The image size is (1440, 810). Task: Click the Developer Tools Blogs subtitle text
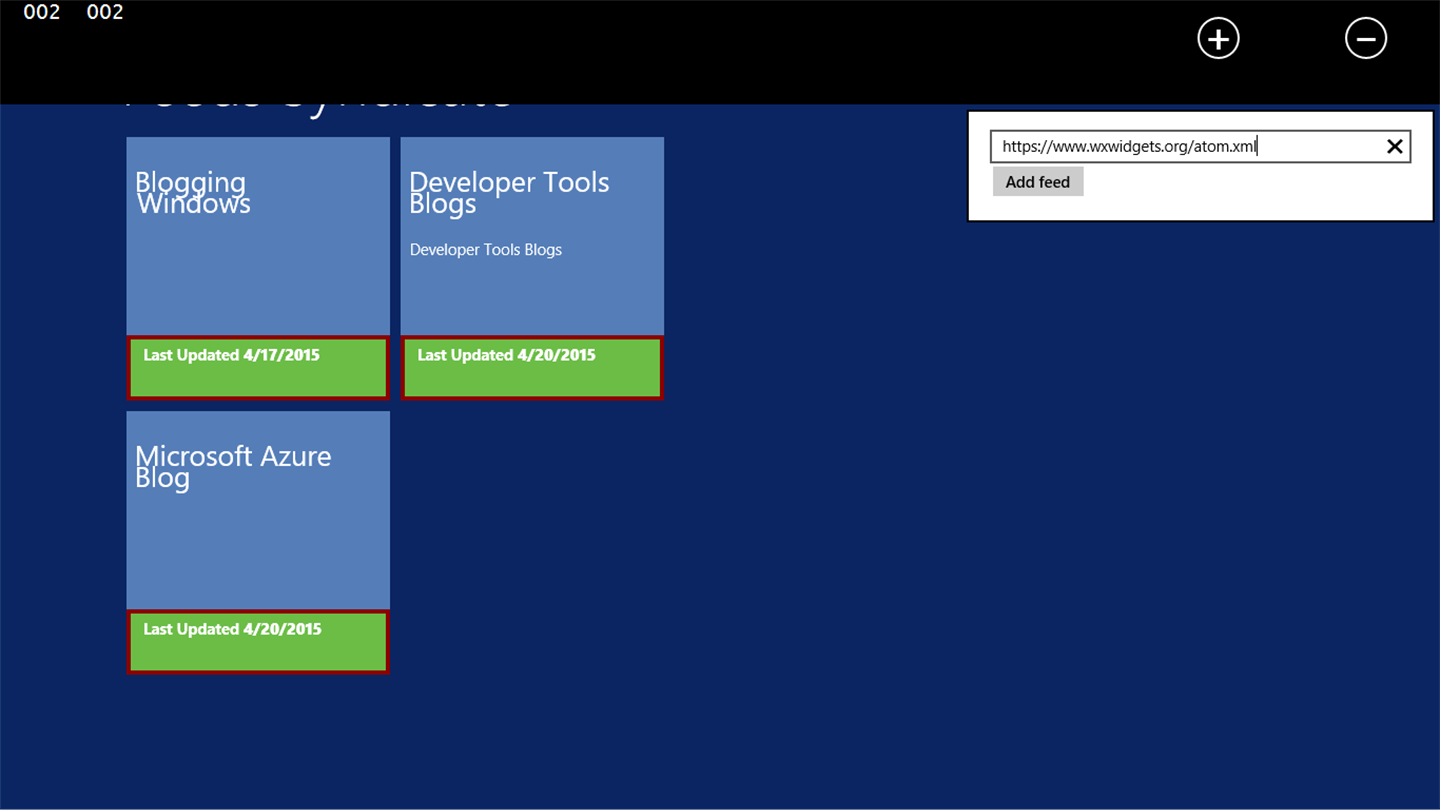coord(486,250)
